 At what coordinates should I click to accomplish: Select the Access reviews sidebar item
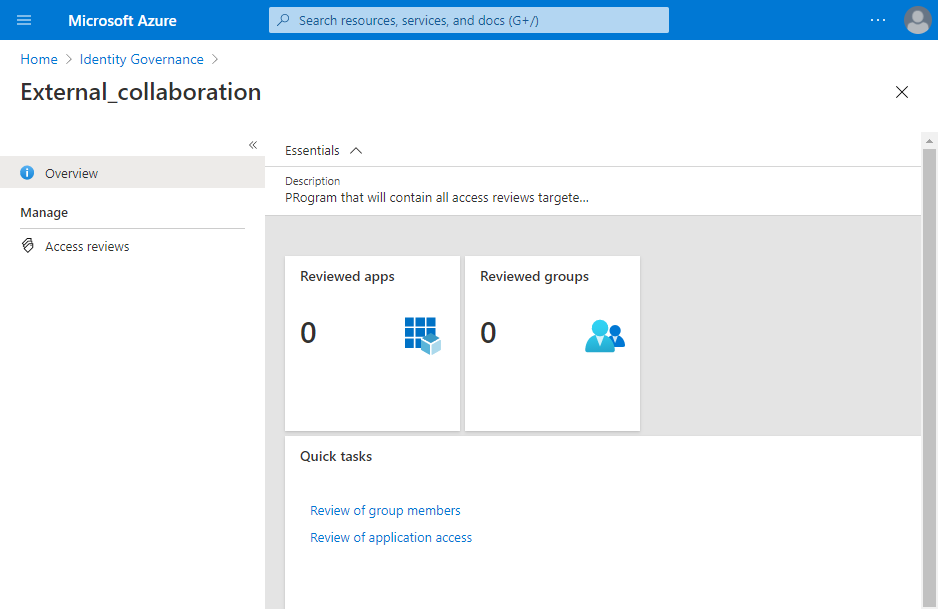tap(88, 246)
